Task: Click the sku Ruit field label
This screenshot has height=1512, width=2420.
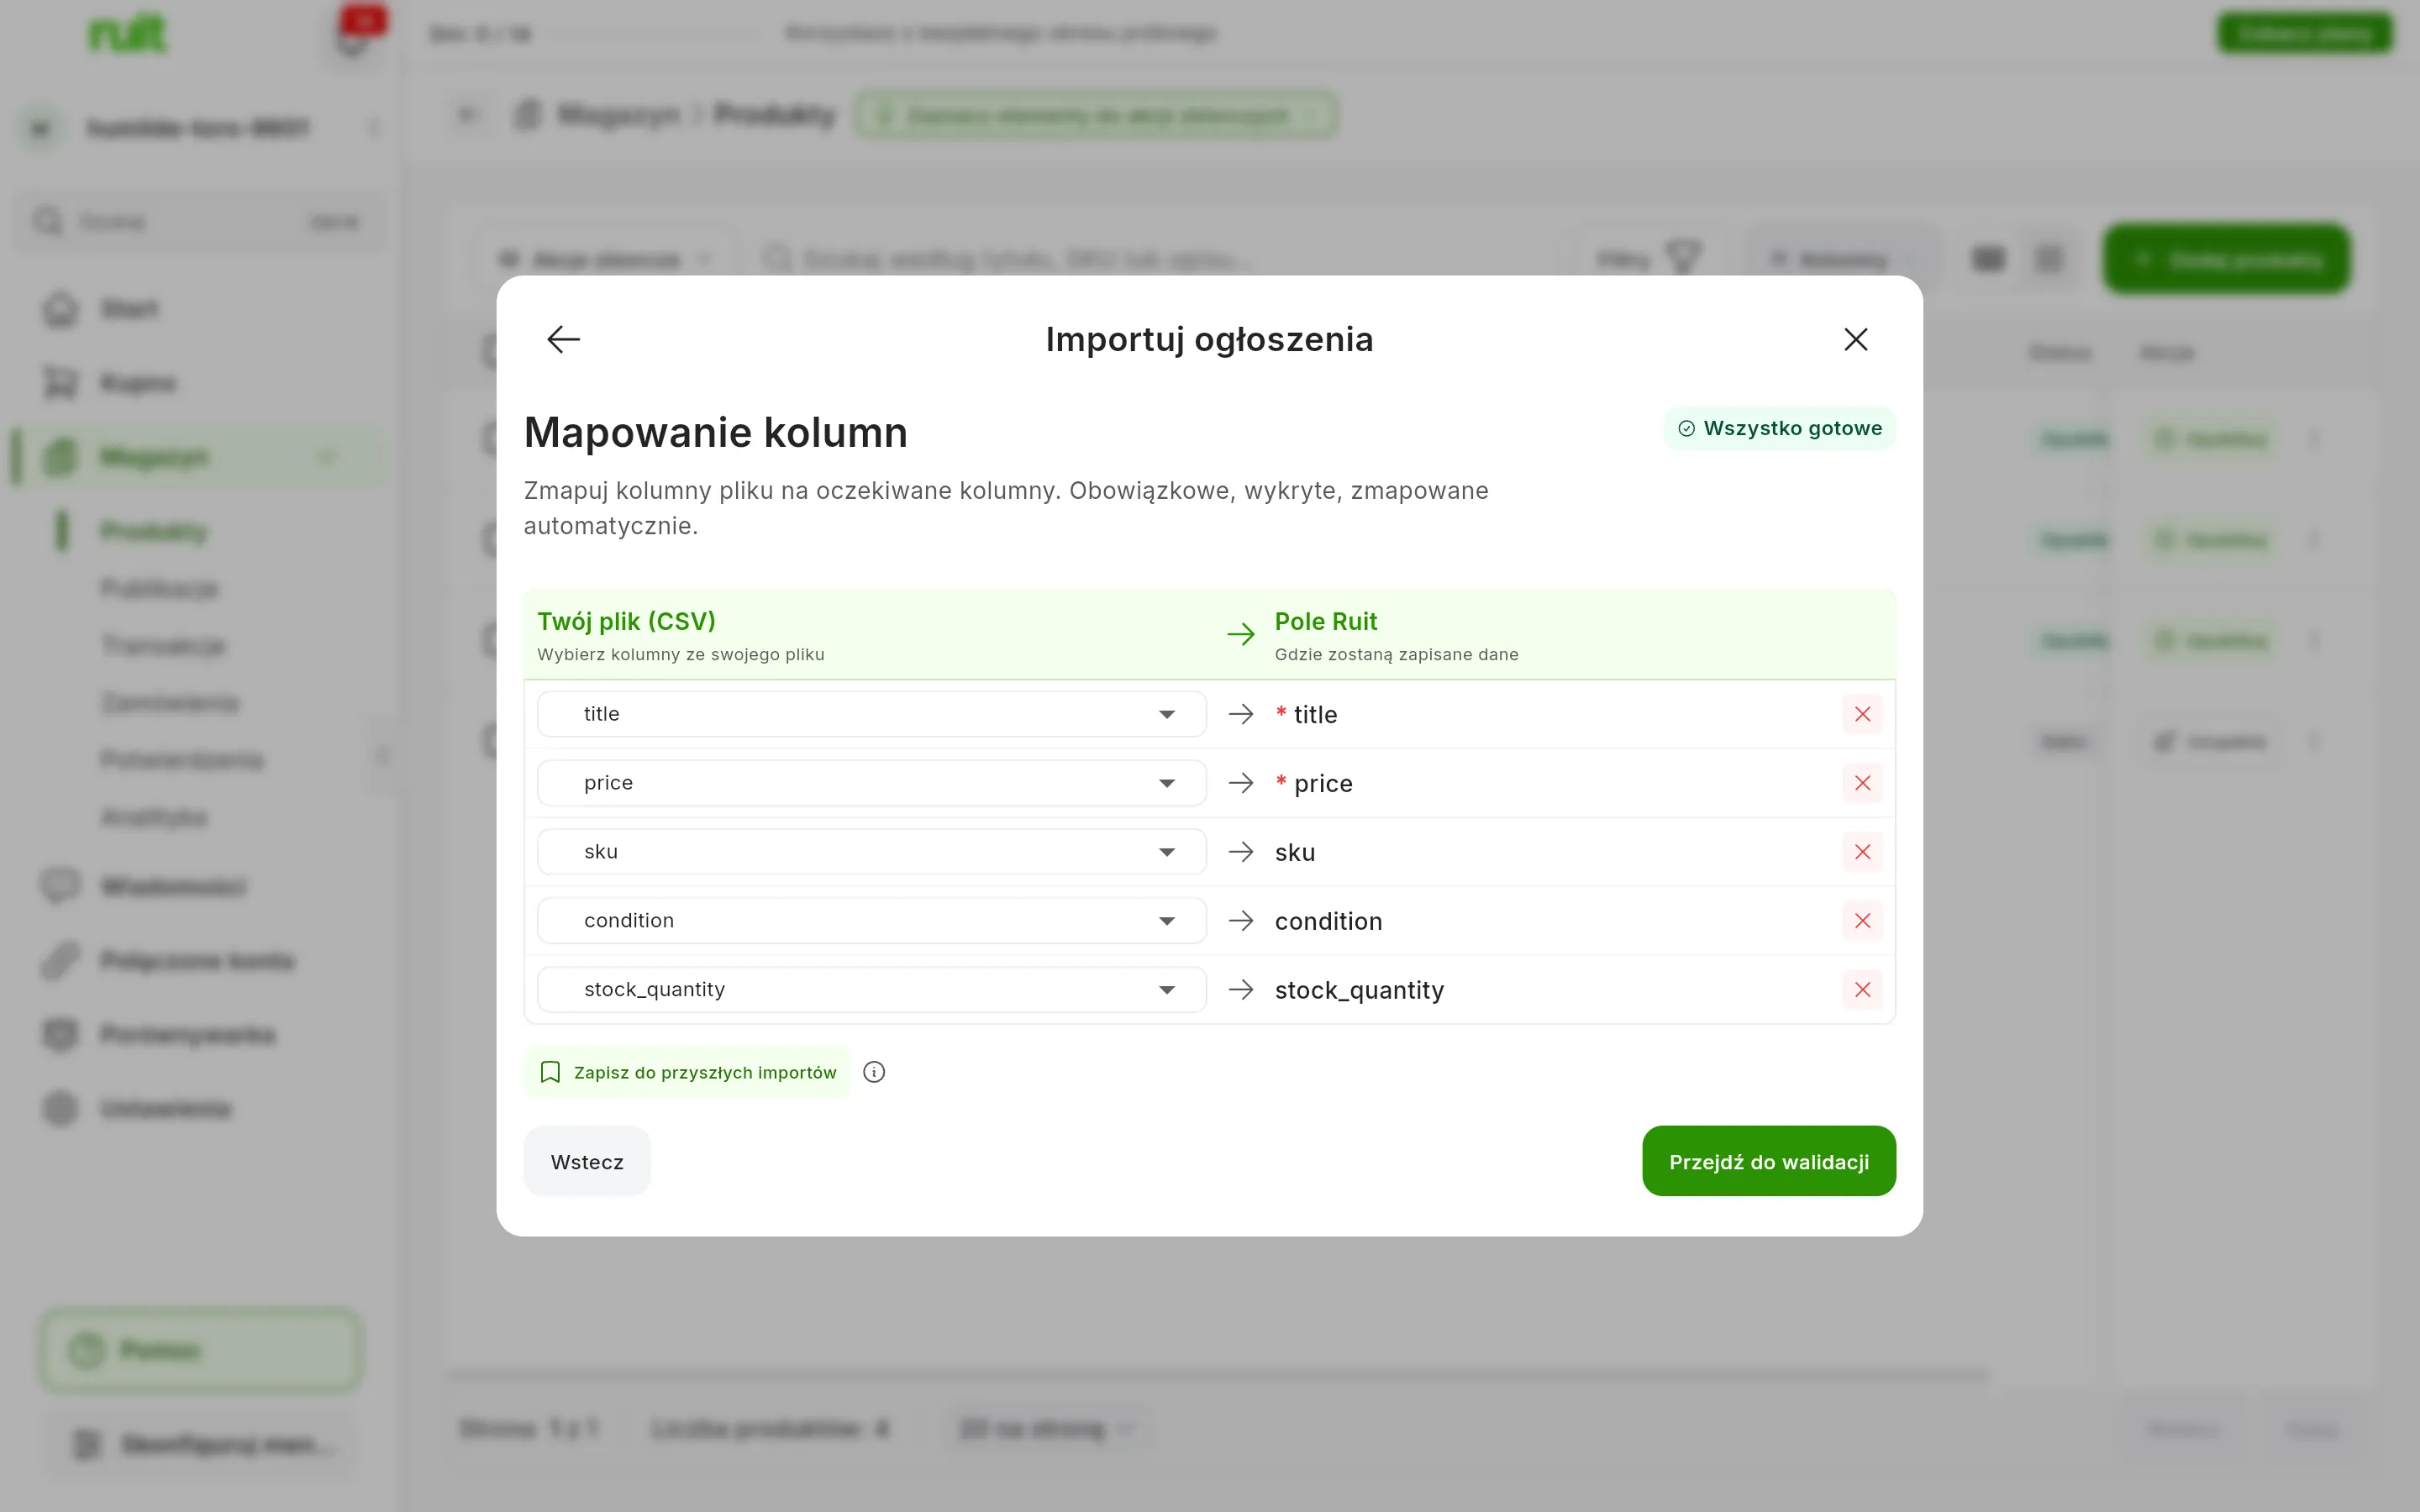Action: click(x=1295, y=853)
